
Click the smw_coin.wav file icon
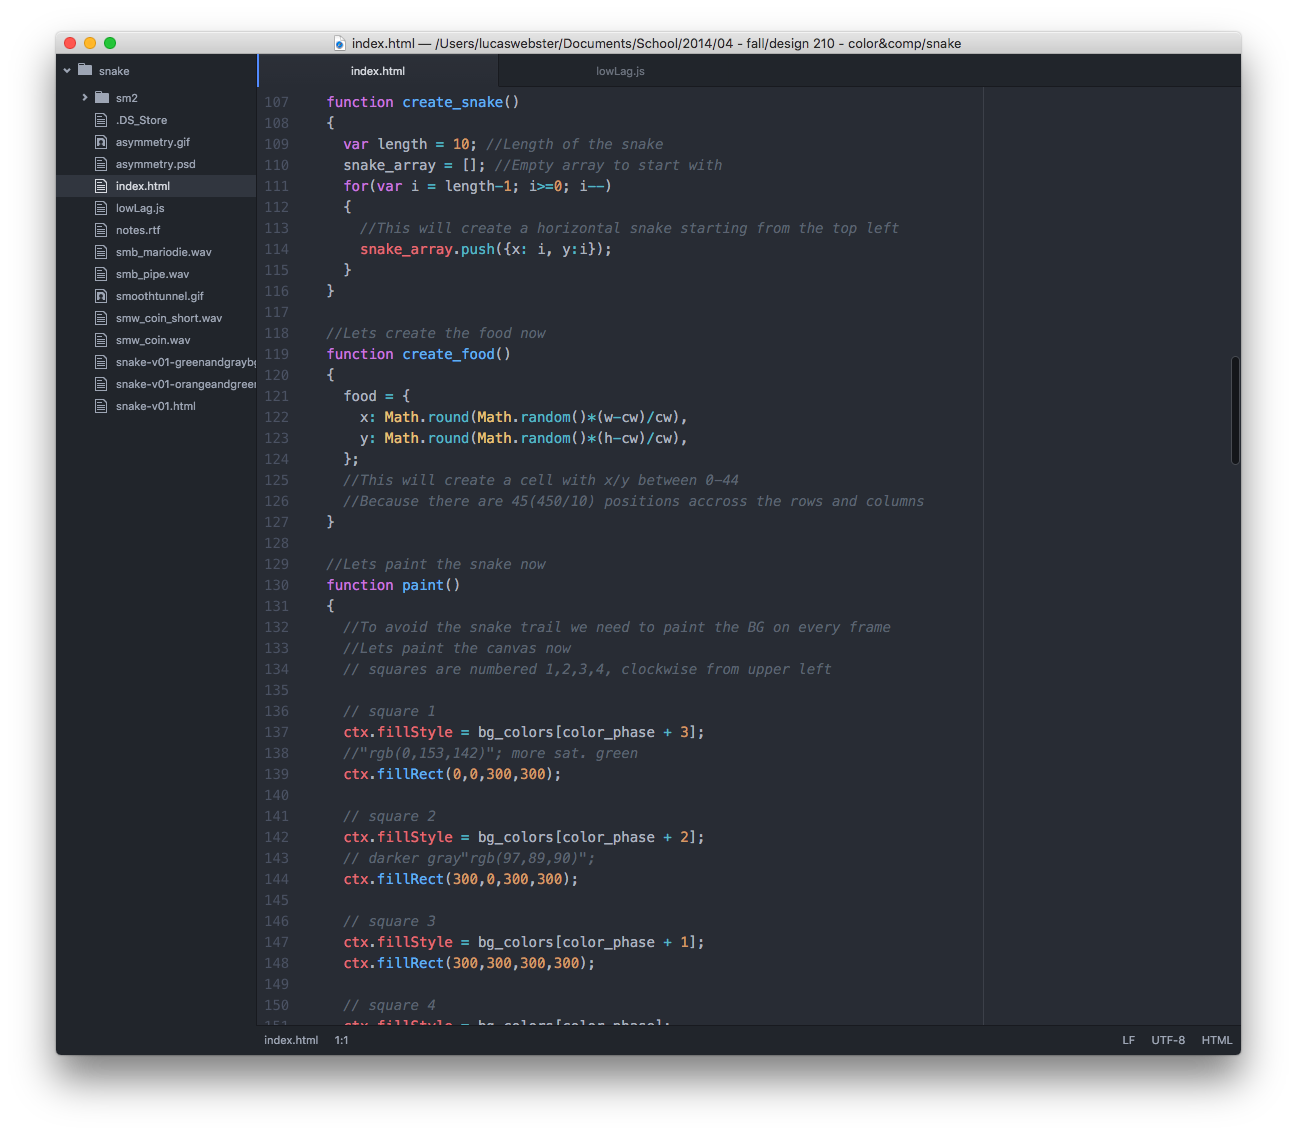coord(101,340)
